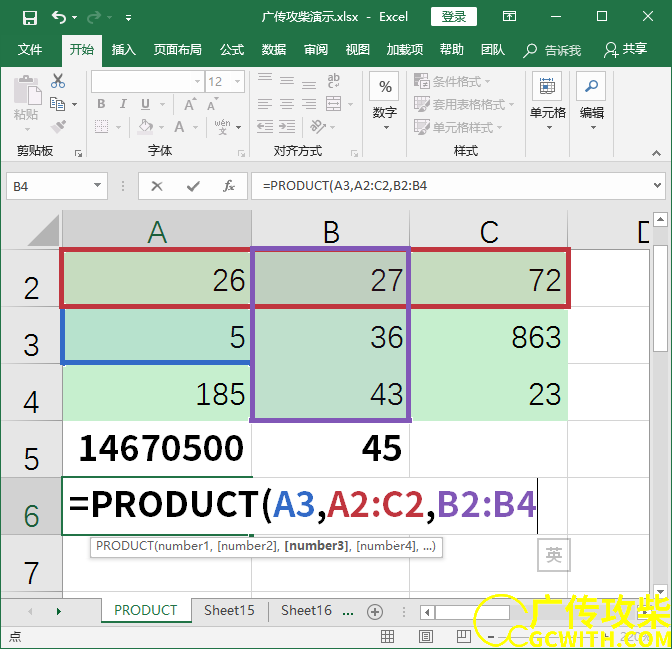
Task: Click Insert Function fx icon
Action: pos(229,186)
